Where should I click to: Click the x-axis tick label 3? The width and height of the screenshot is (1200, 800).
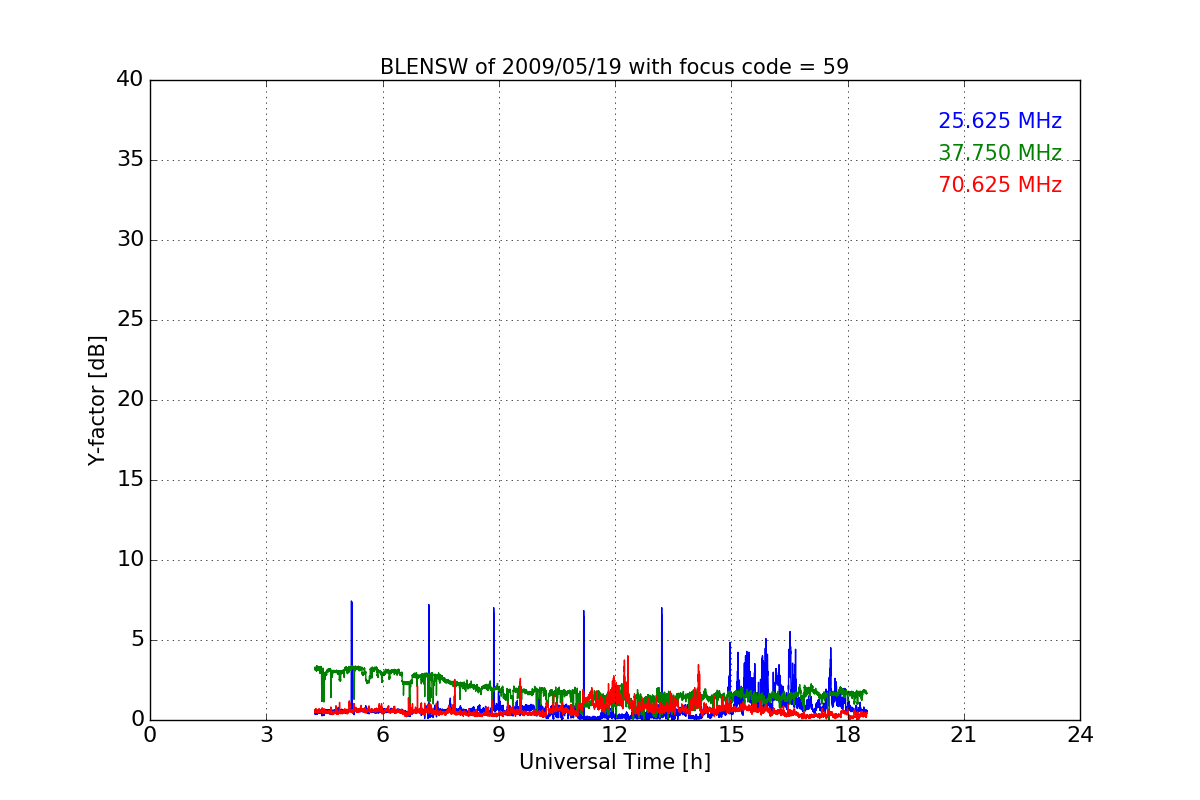(266, 734)
